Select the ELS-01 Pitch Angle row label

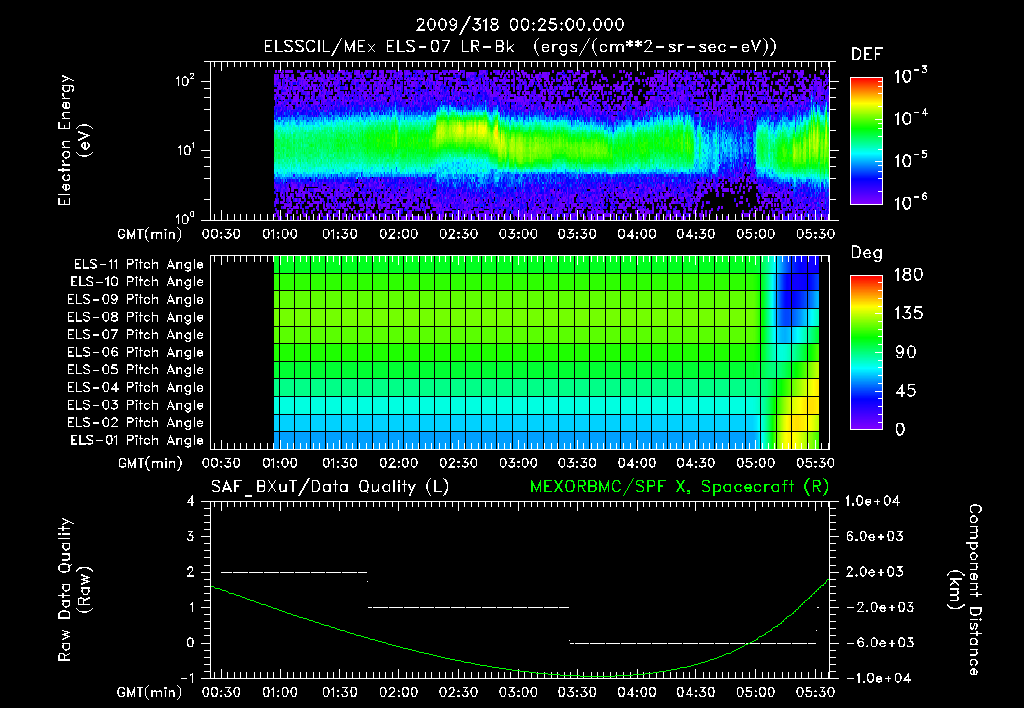136,440
